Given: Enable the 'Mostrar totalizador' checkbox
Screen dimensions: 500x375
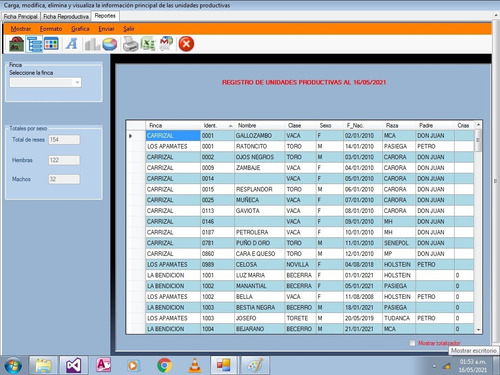Looking at the screenshot, I should pos(412,343).
